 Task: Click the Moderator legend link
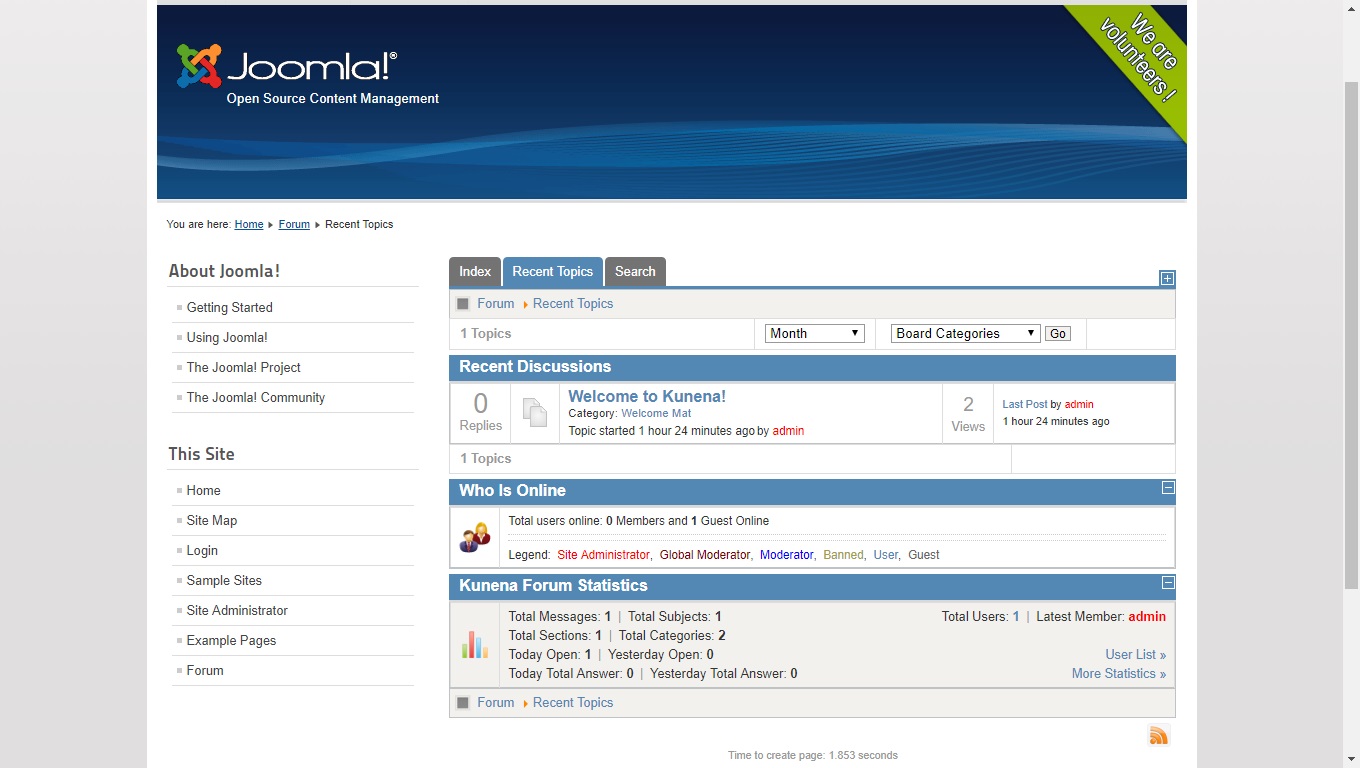tap(787, 554)
